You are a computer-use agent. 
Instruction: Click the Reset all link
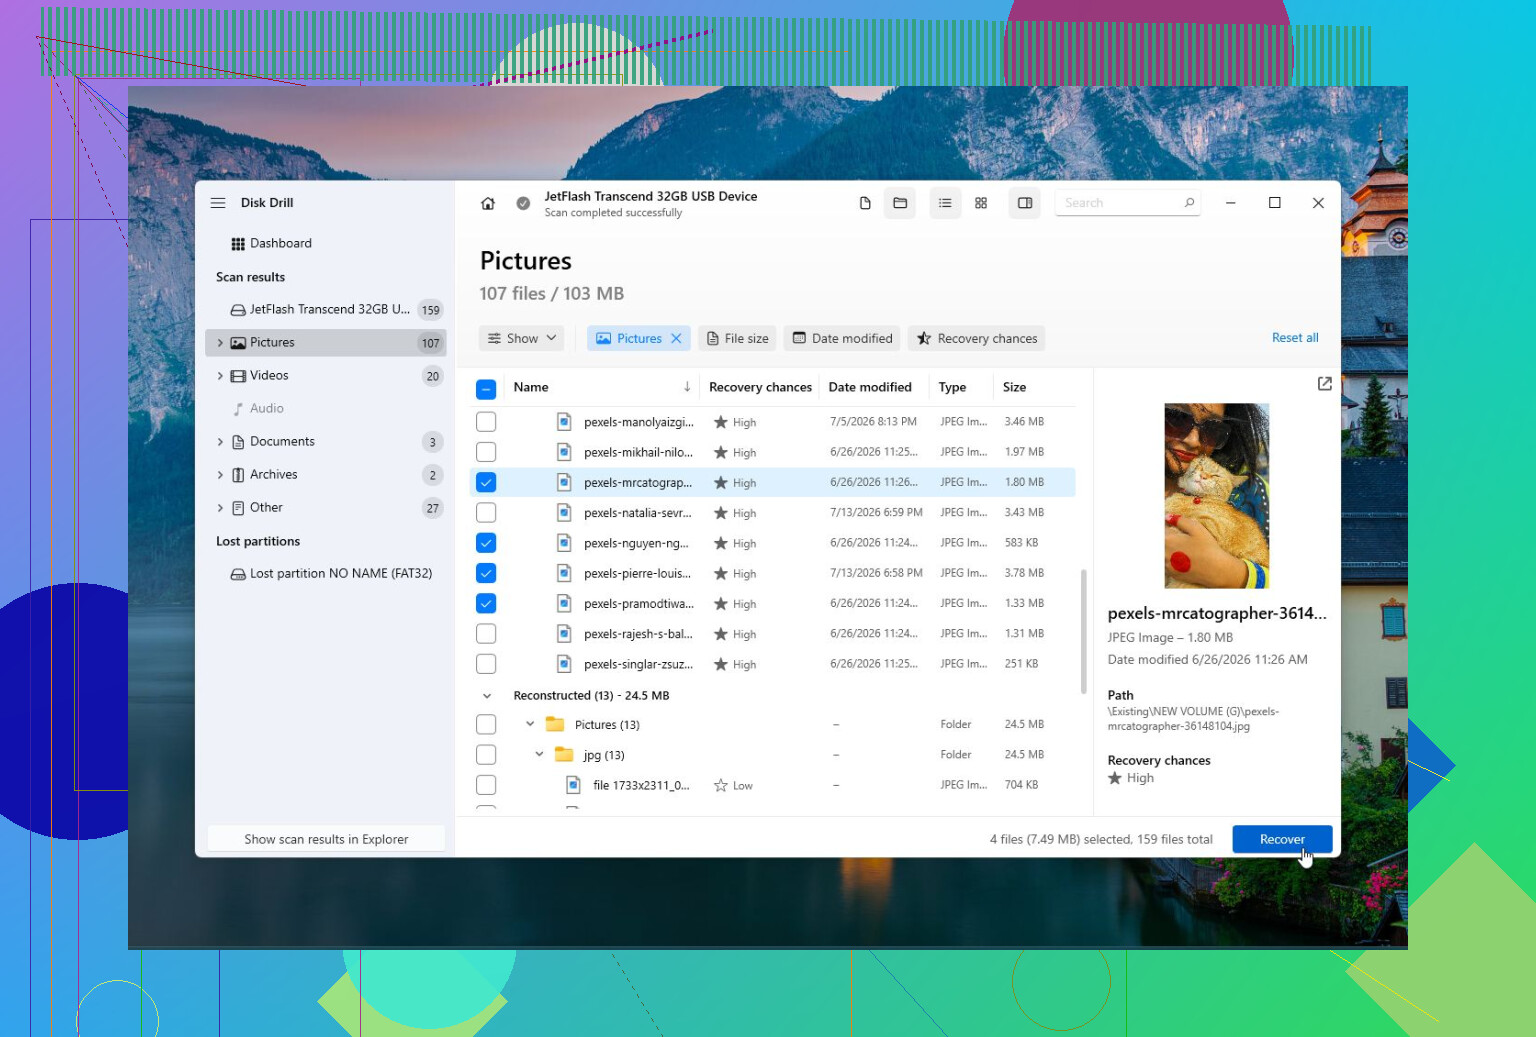pos(1295,338)
